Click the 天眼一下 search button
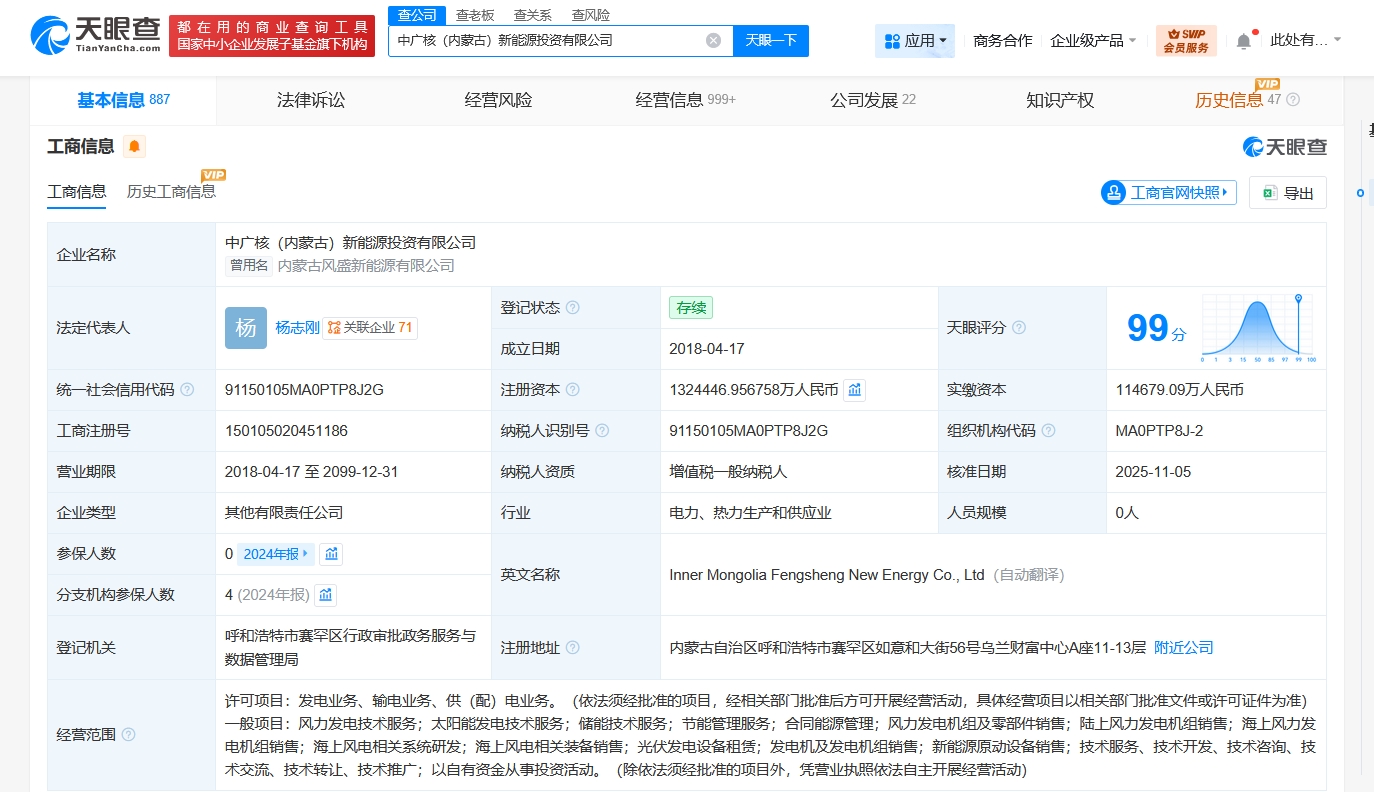This screenshot has height=792, width=1374. tap(771, 41)
